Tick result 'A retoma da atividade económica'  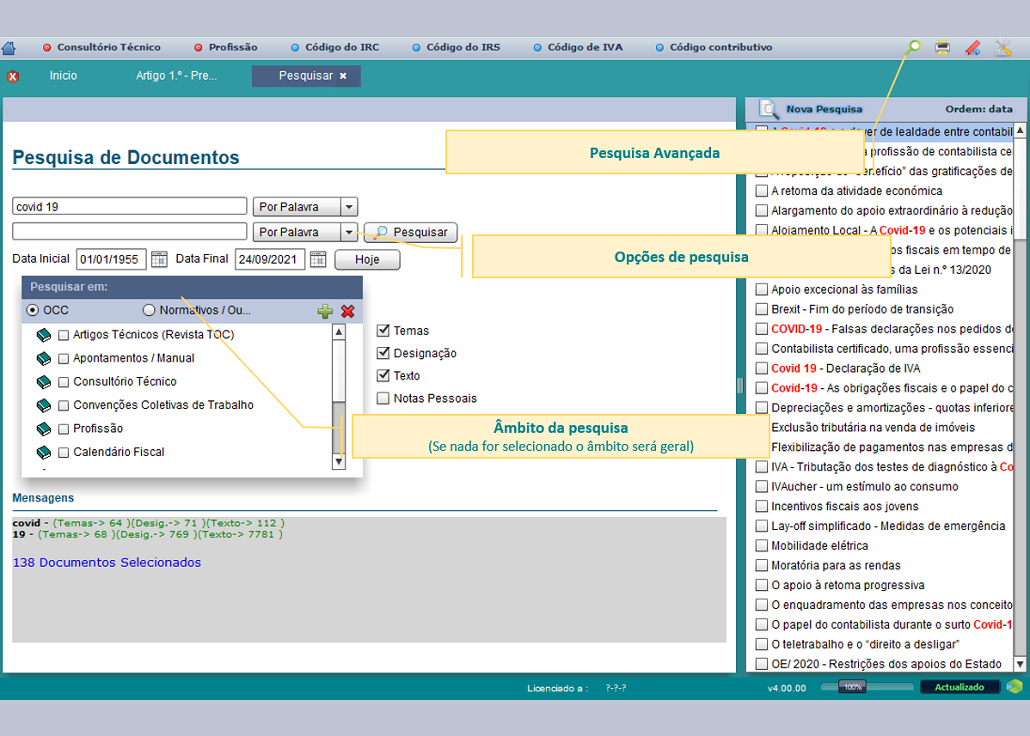[x=761, y=191]
